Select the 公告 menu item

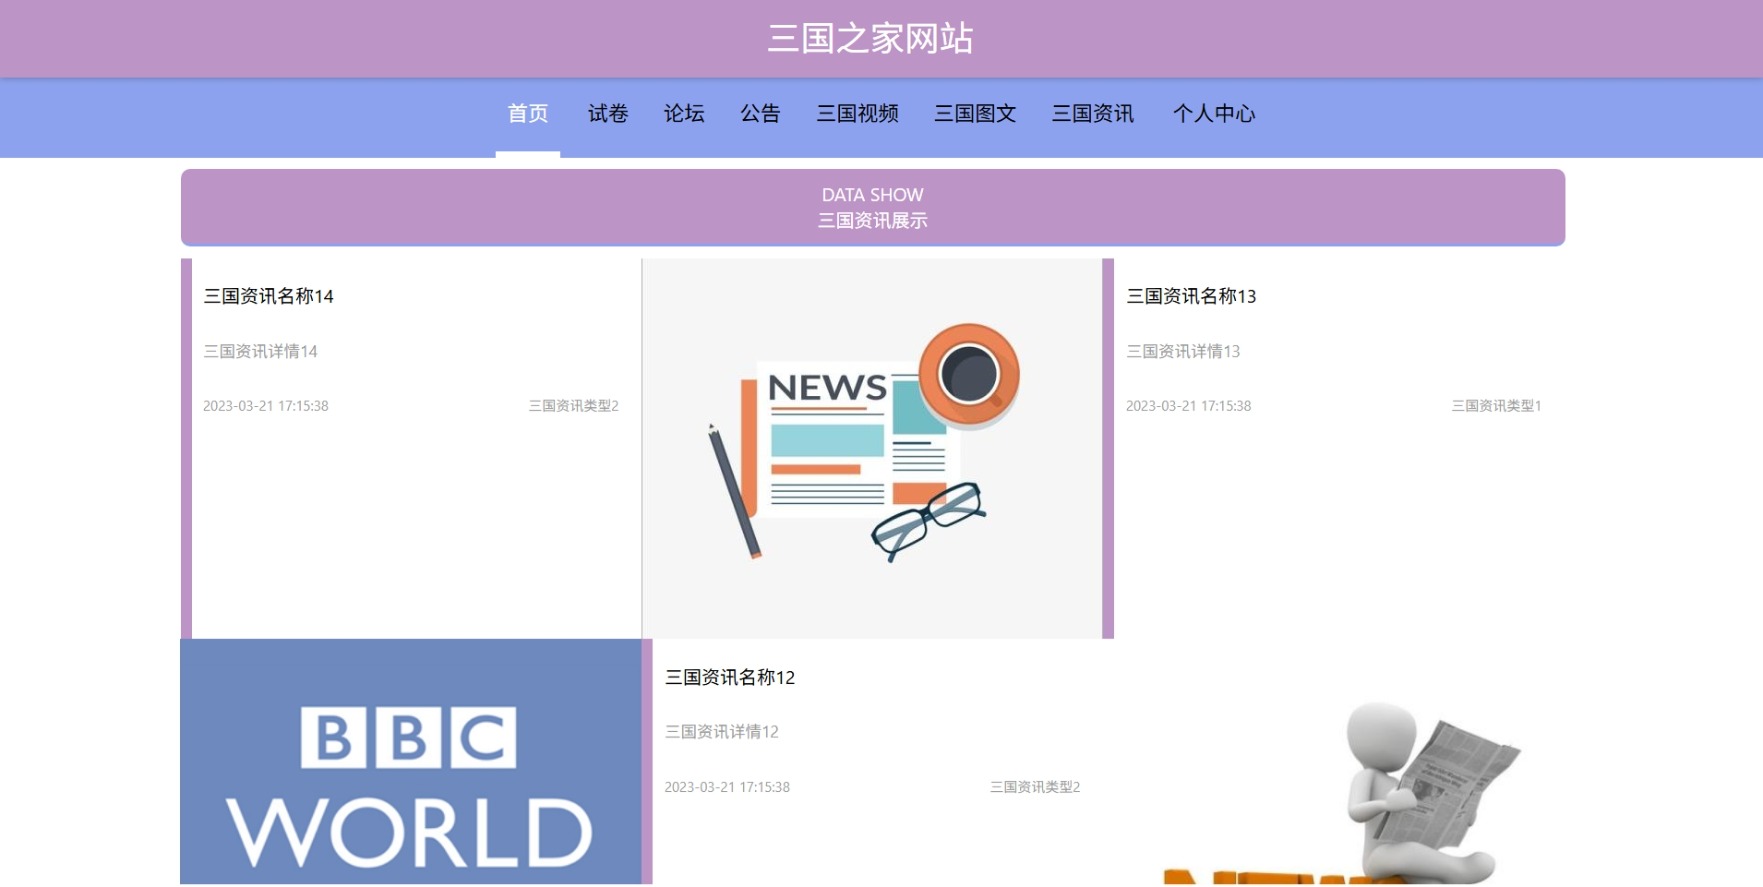click(x=760, y=114)
